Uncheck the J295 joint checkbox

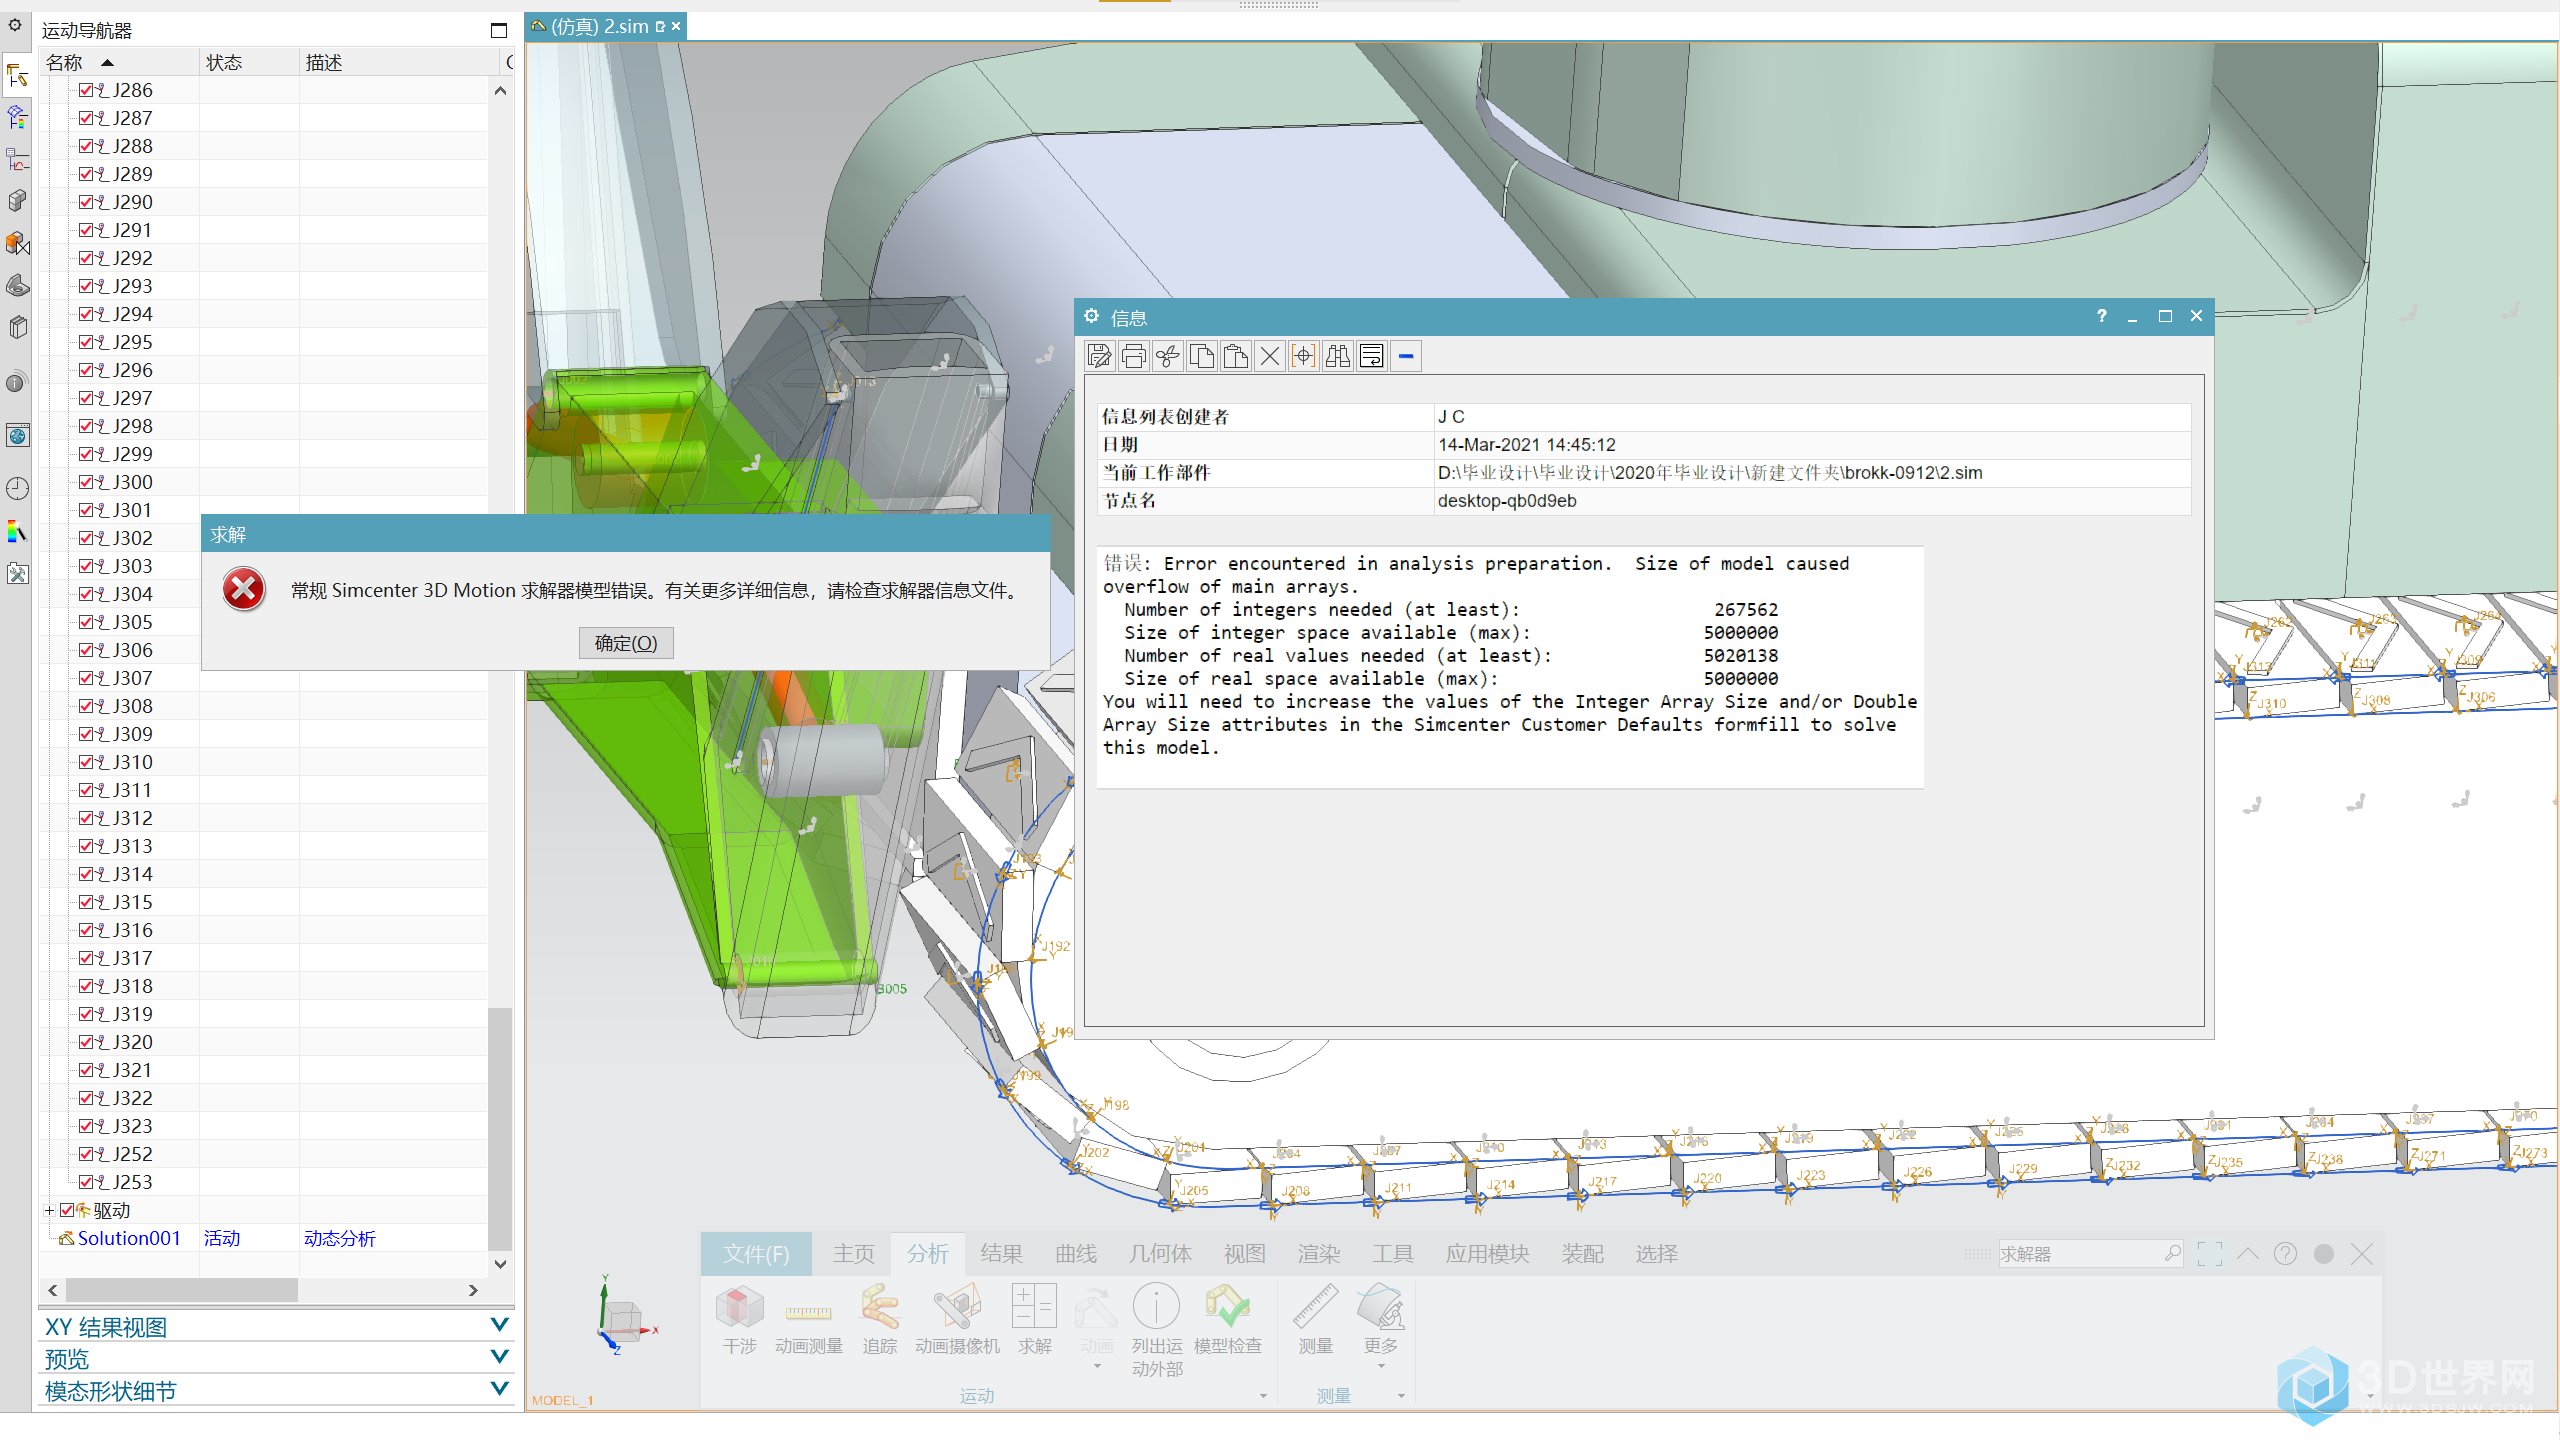[86, 342]
